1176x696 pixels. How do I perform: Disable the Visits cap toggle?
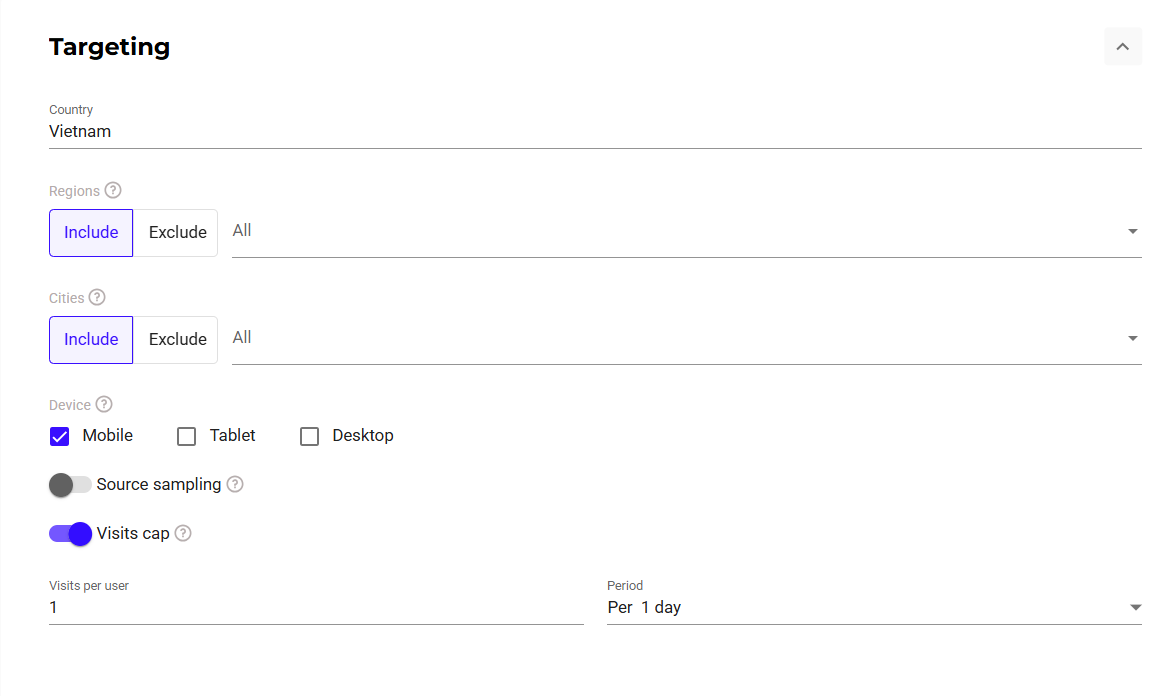(x=70, y=534)
